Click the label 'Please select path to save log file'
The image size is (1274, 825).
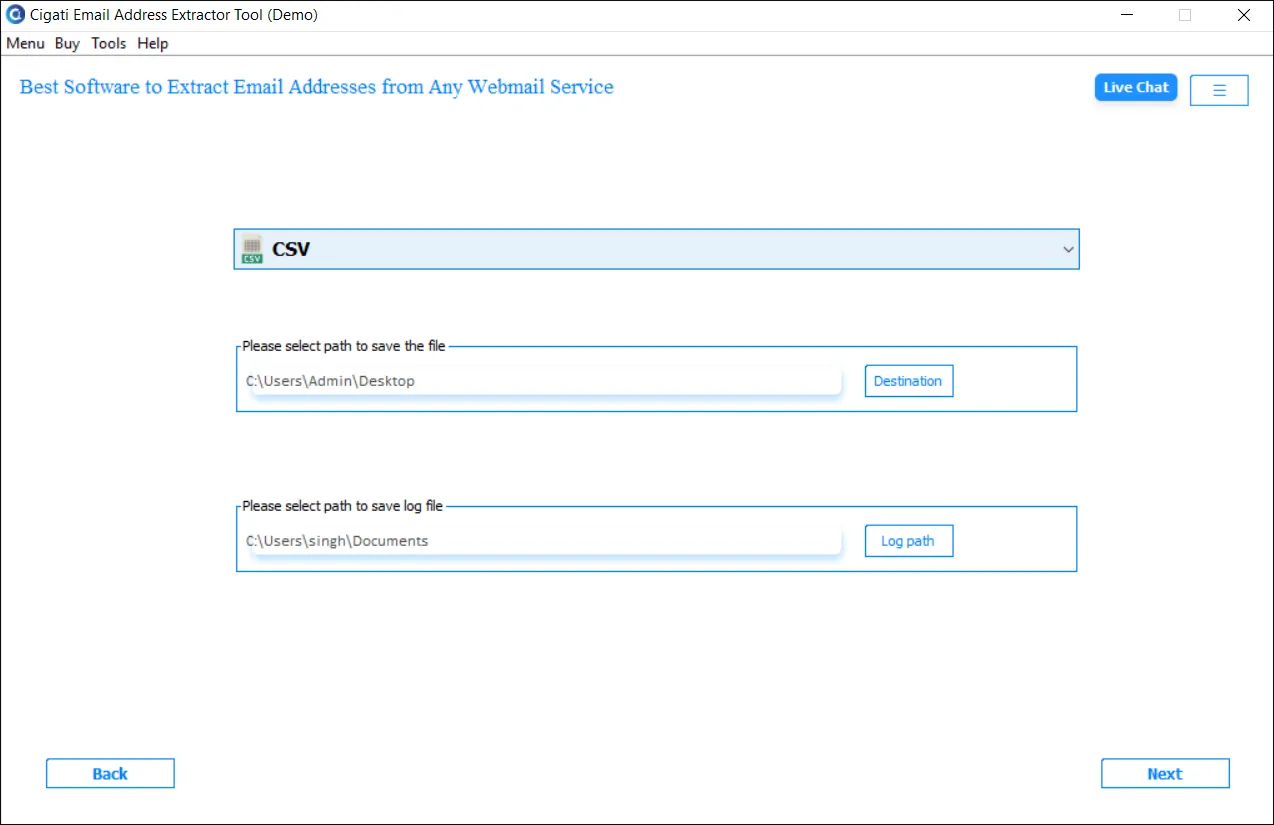tap(342, 506)
